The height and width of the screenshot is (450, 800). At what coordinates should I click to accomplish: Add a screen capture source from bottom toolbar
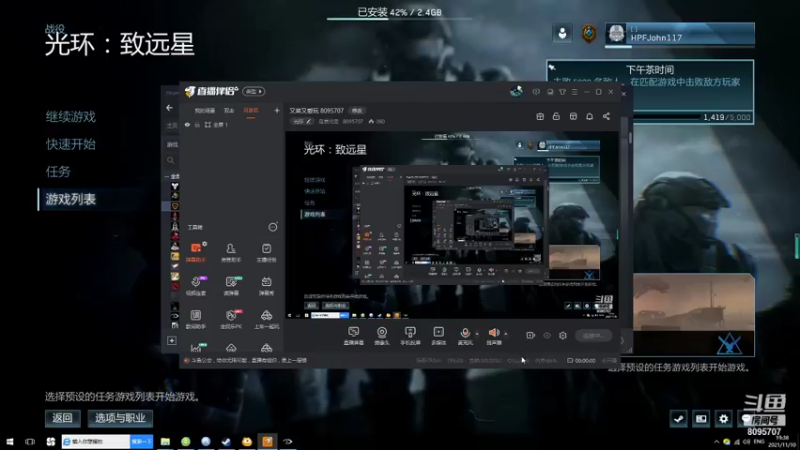353,335
